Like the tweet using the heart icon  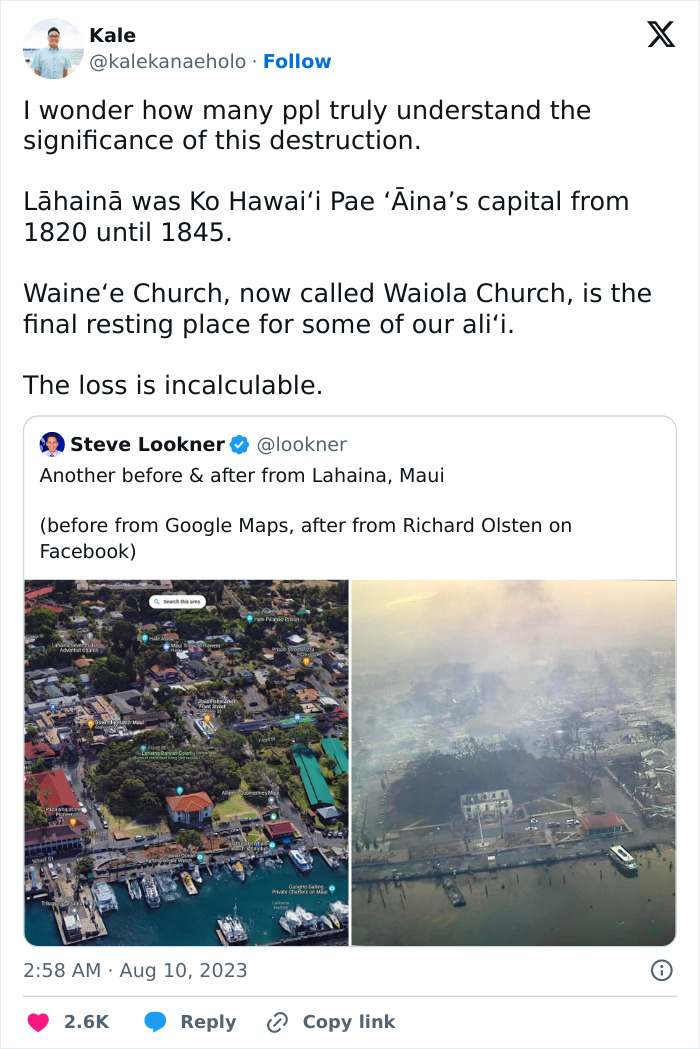[x=38, y=1022]
